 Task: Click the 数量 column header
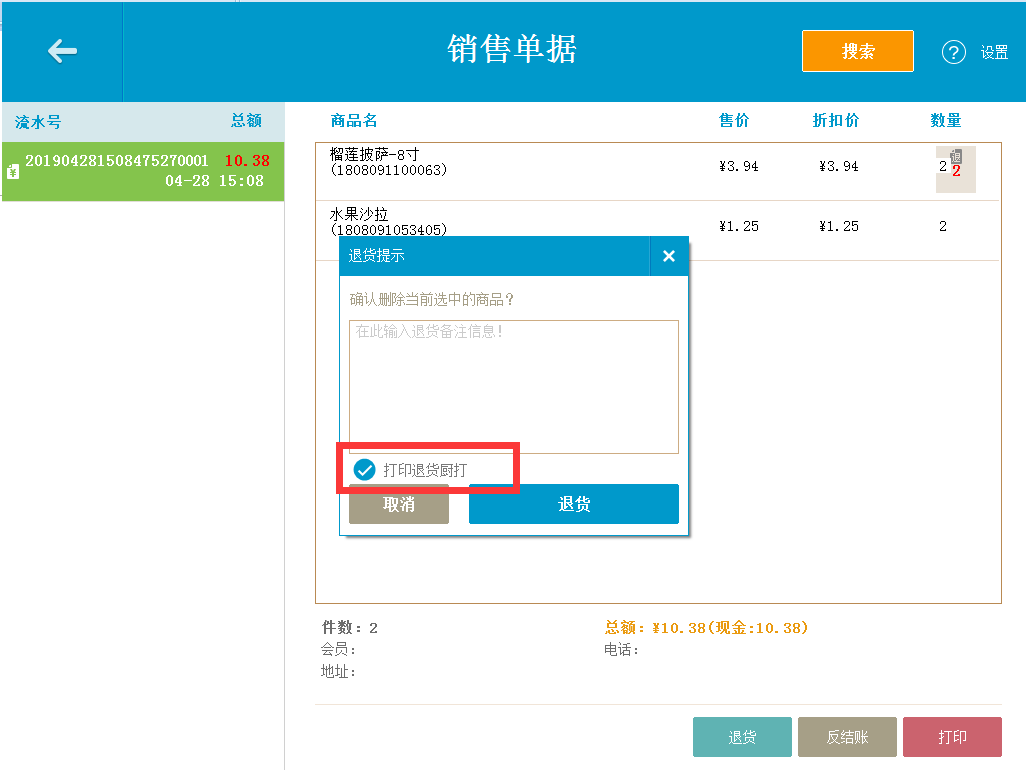[x=945, y=120]
